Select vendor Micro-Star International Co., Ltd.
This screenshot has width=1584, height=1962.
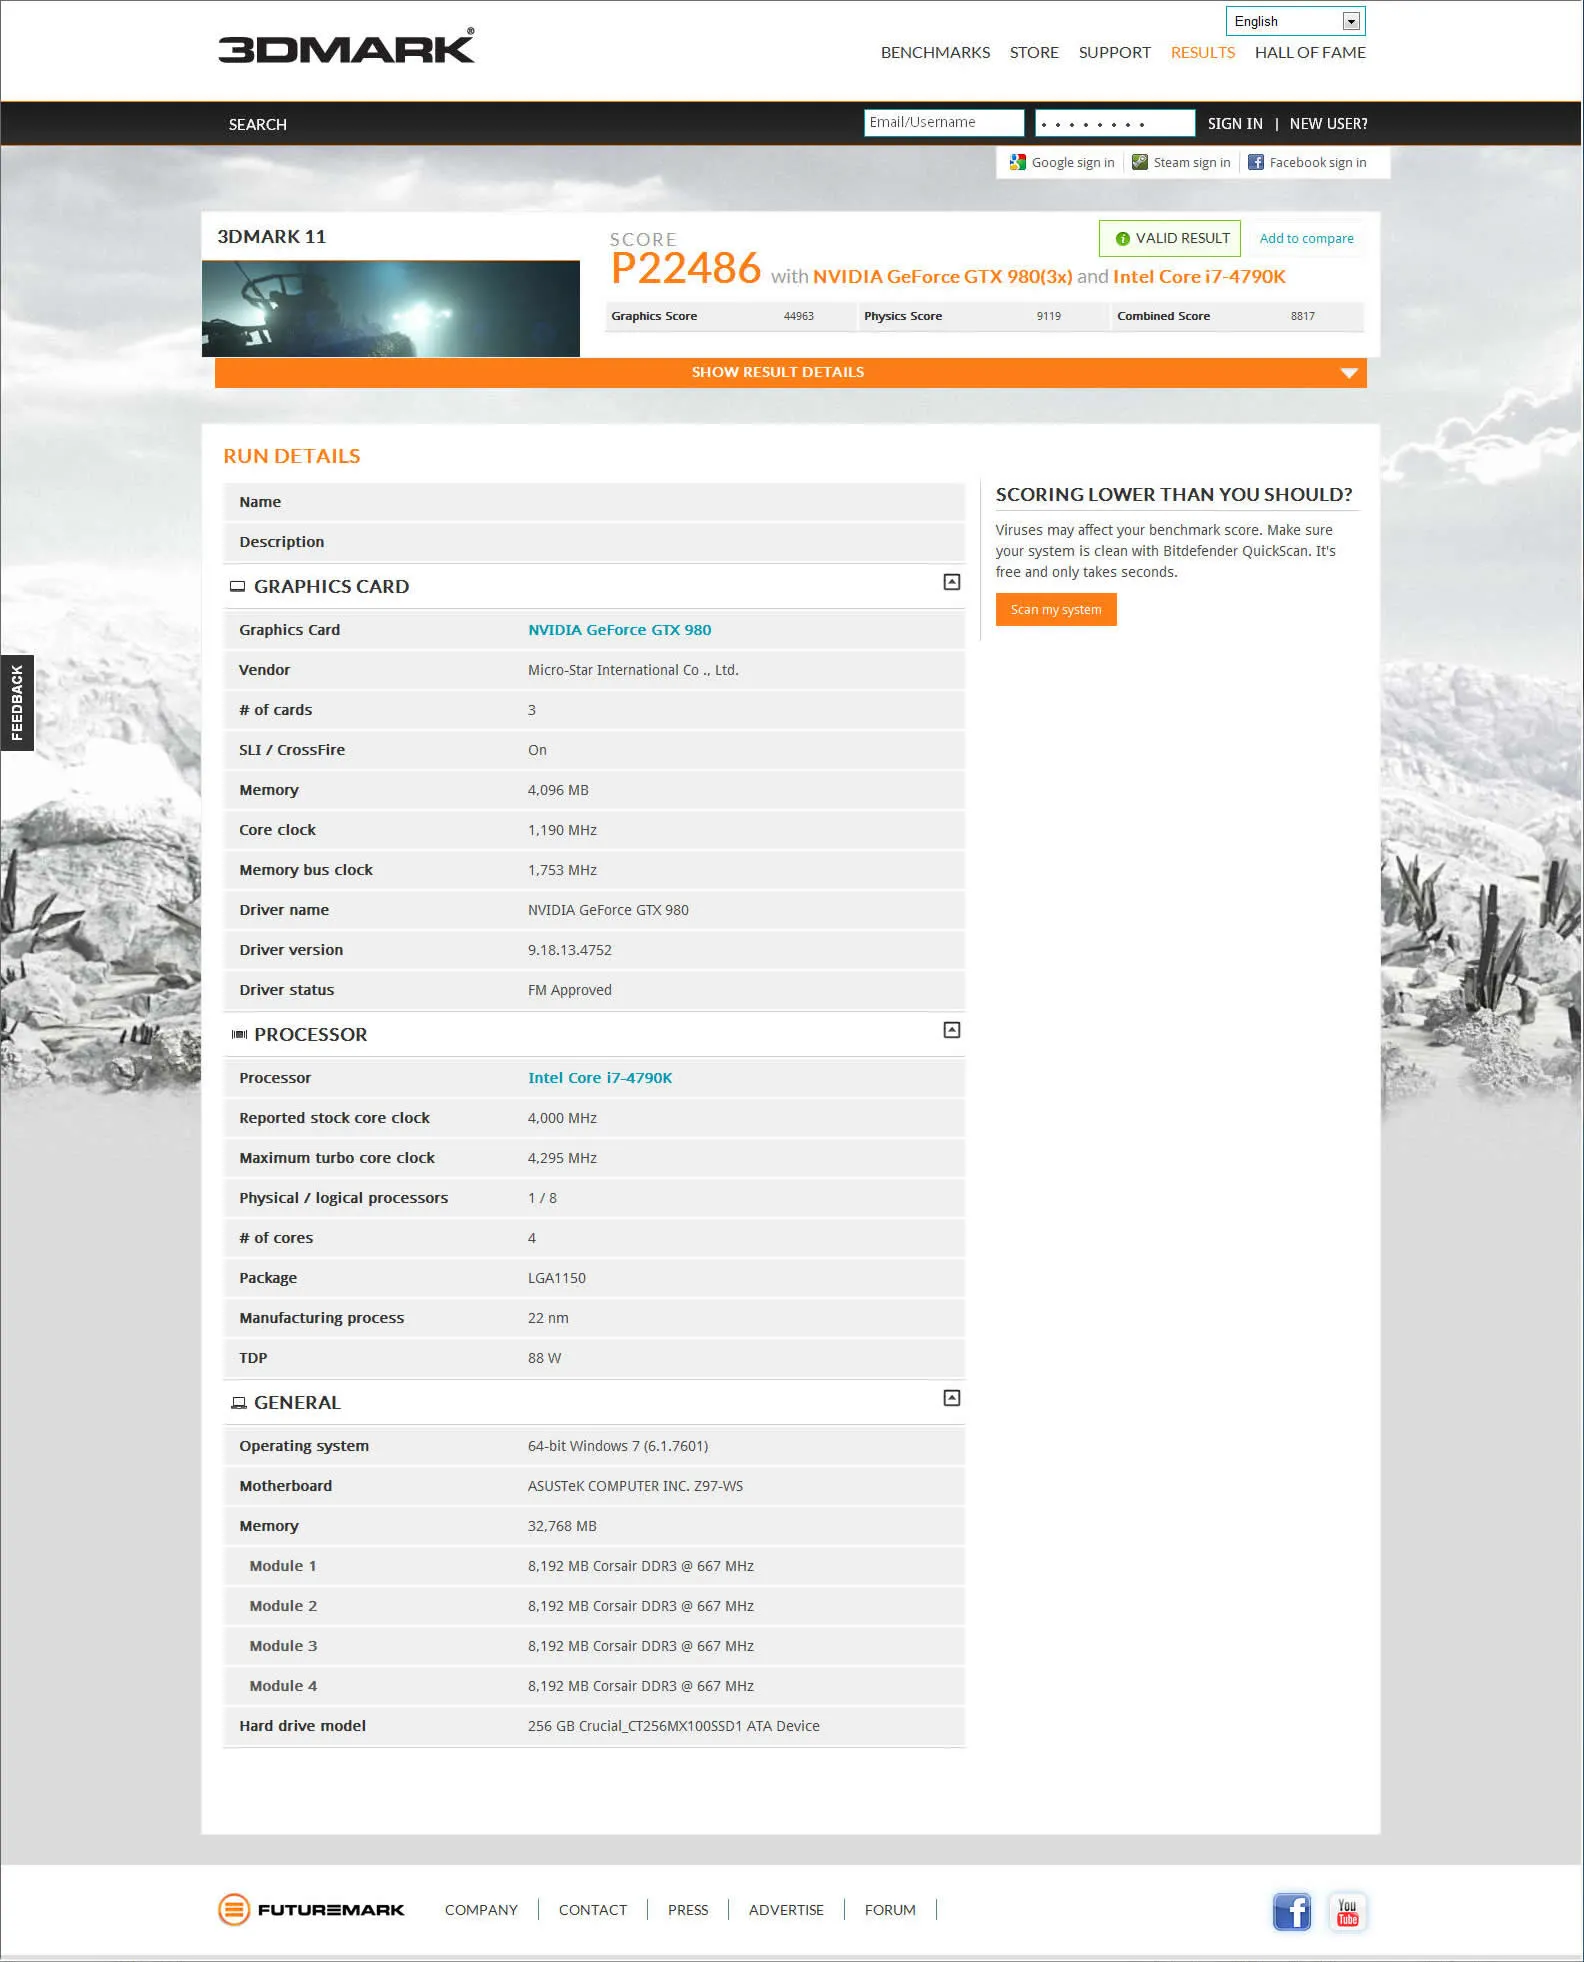pyautogui.click(x=633, y=670)
